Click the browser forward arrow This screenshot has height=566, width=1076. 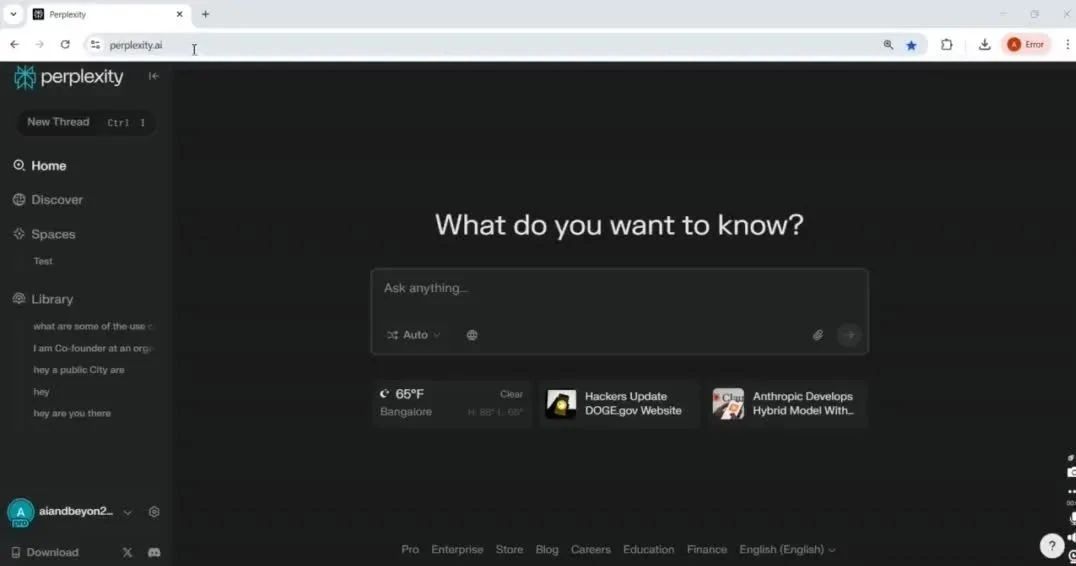tap(40, 45)
